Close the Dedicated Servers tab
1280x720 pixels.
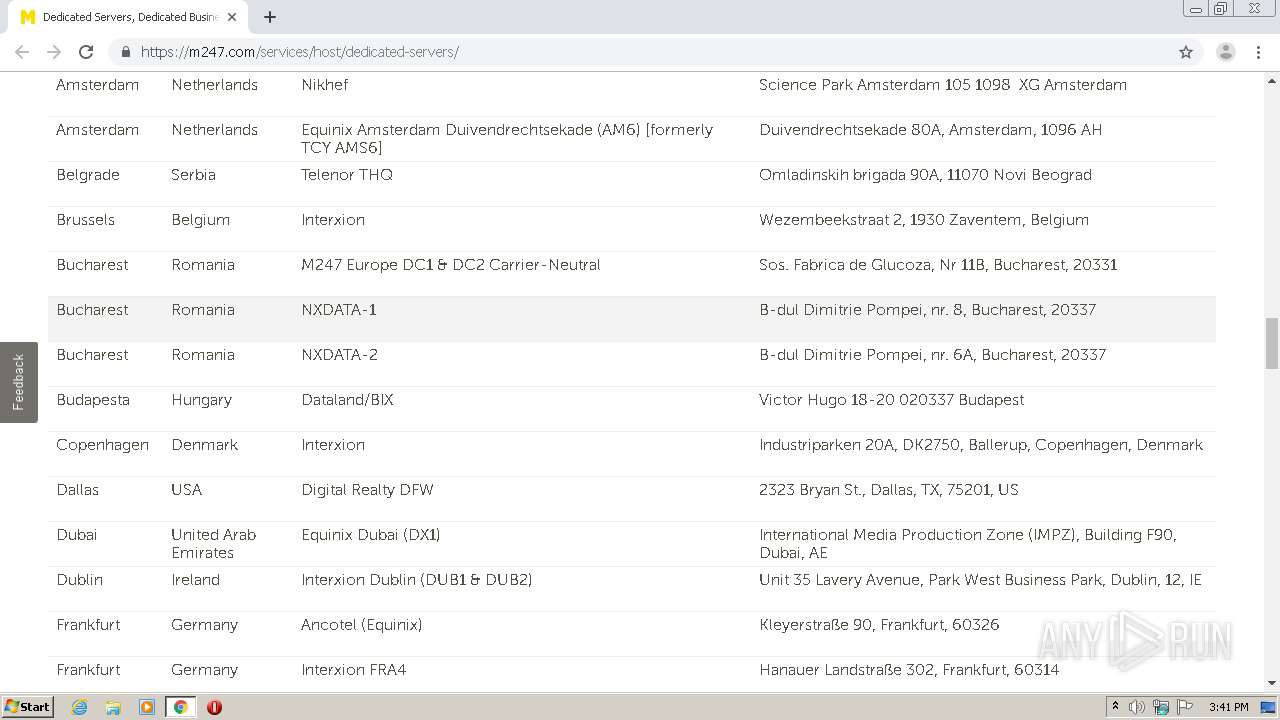232,17
